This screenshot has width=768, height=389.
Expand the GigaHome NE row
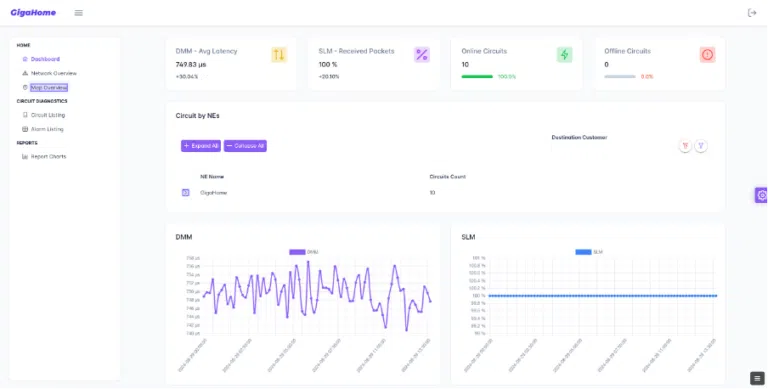(x=186, y=193)
